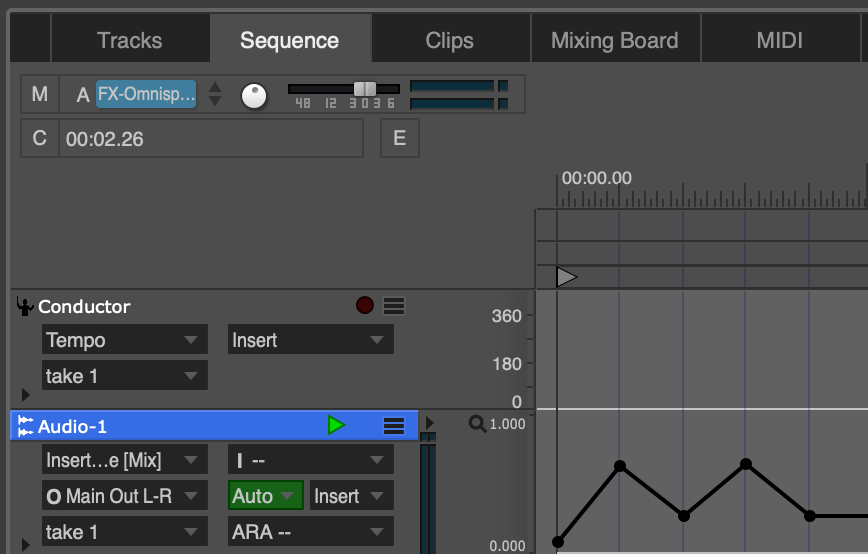Image resolution: width=868 pixels, height=554 pixels.
Task: Switch to the Mixing Board tab
Action: point(615,40)
